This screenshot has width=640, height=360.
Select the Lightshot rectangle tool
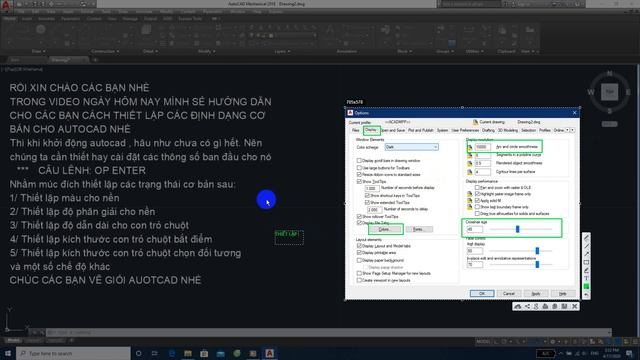587,262
